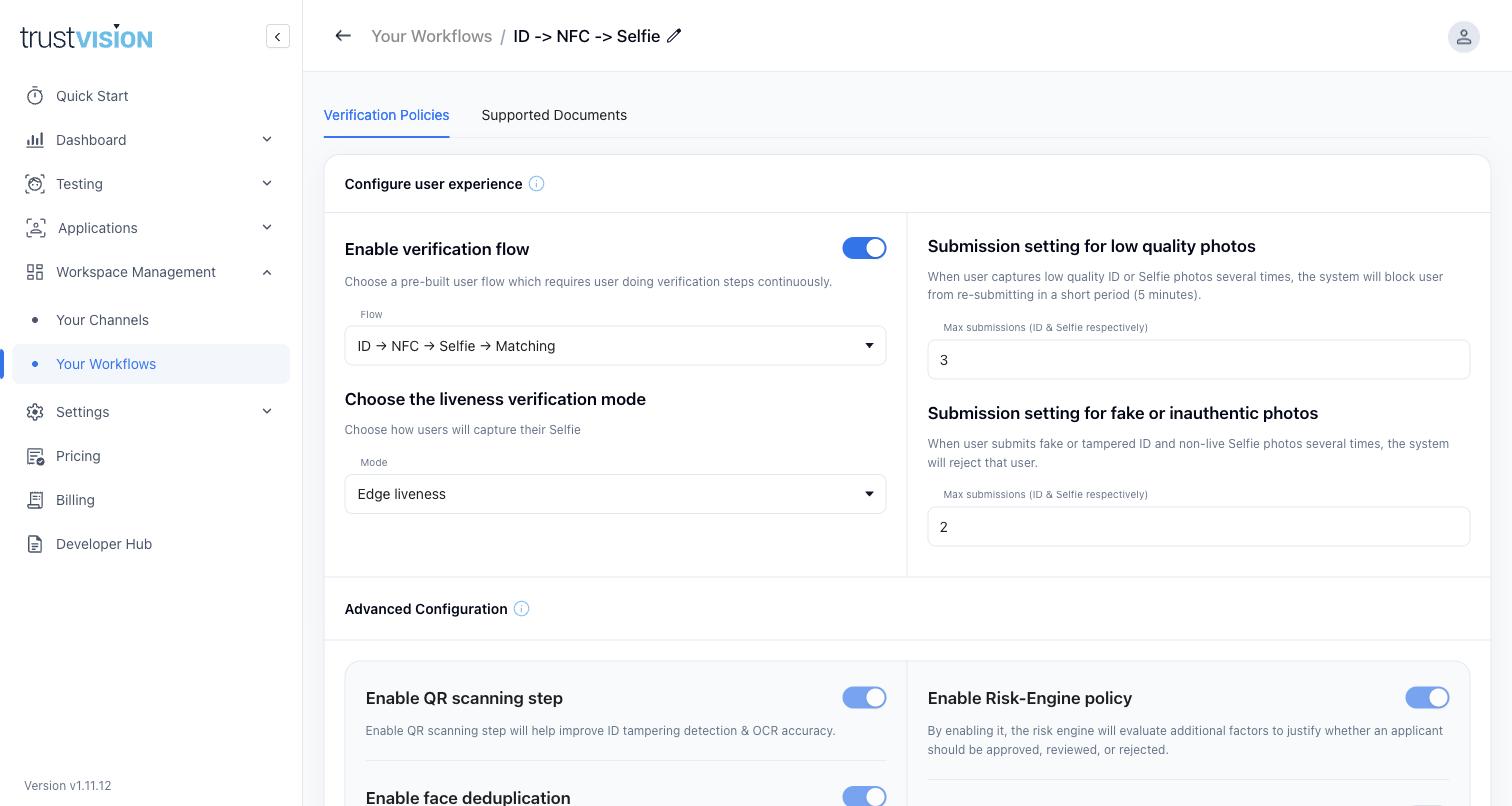Click the Quick Start stopwatch icon
1512x806 pixels.
pos(35,96)
